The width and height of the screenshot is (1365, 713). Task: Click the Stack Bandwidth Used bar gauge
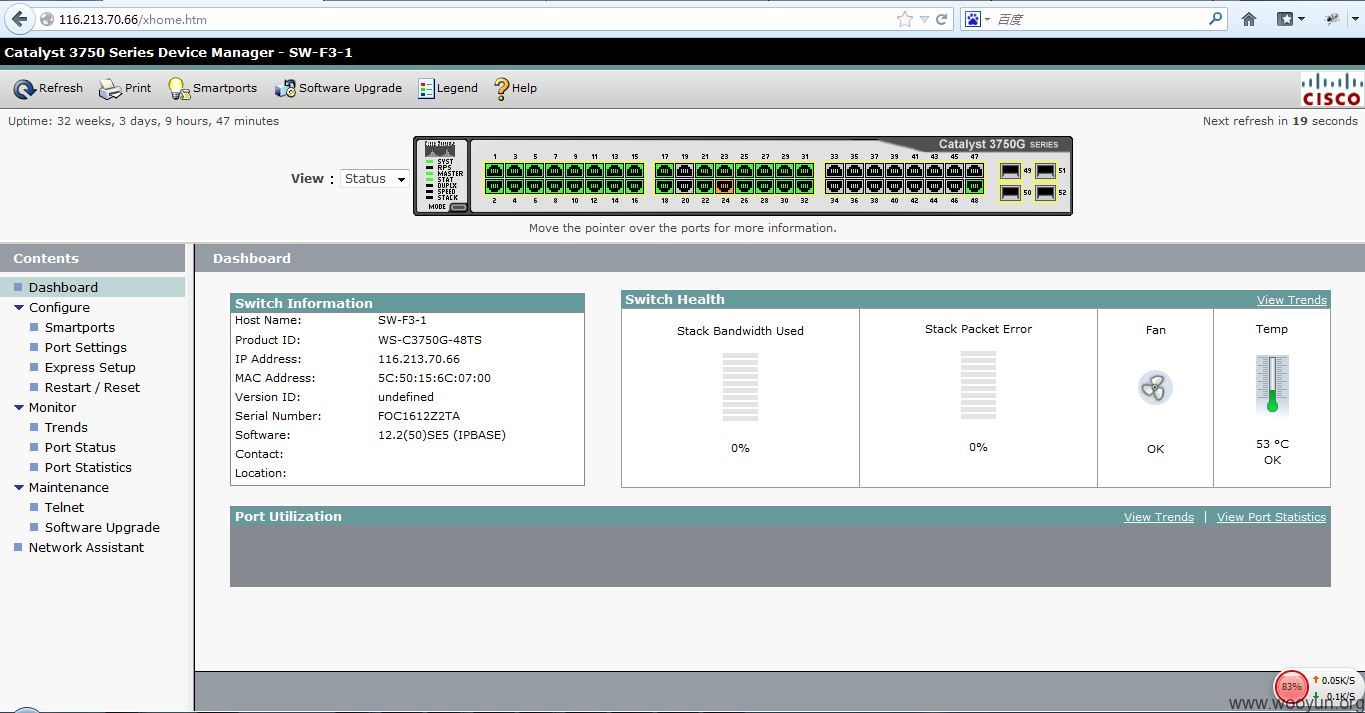740,385
